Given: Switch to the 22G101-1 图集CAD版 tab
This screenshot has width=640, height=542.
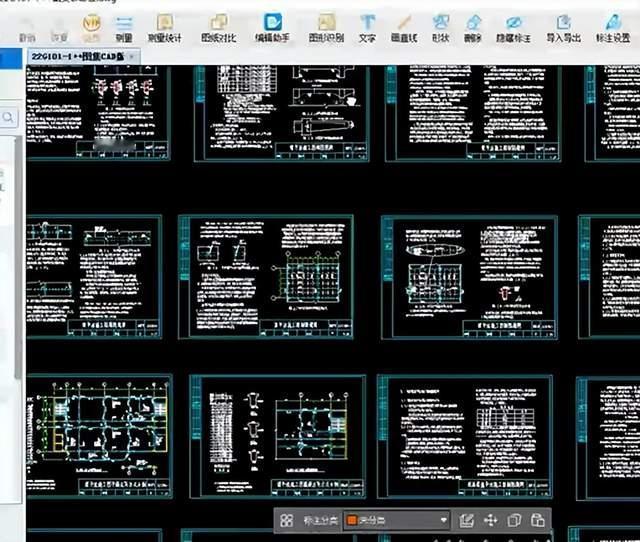Looking at the screenshot, I should point(79,56).
